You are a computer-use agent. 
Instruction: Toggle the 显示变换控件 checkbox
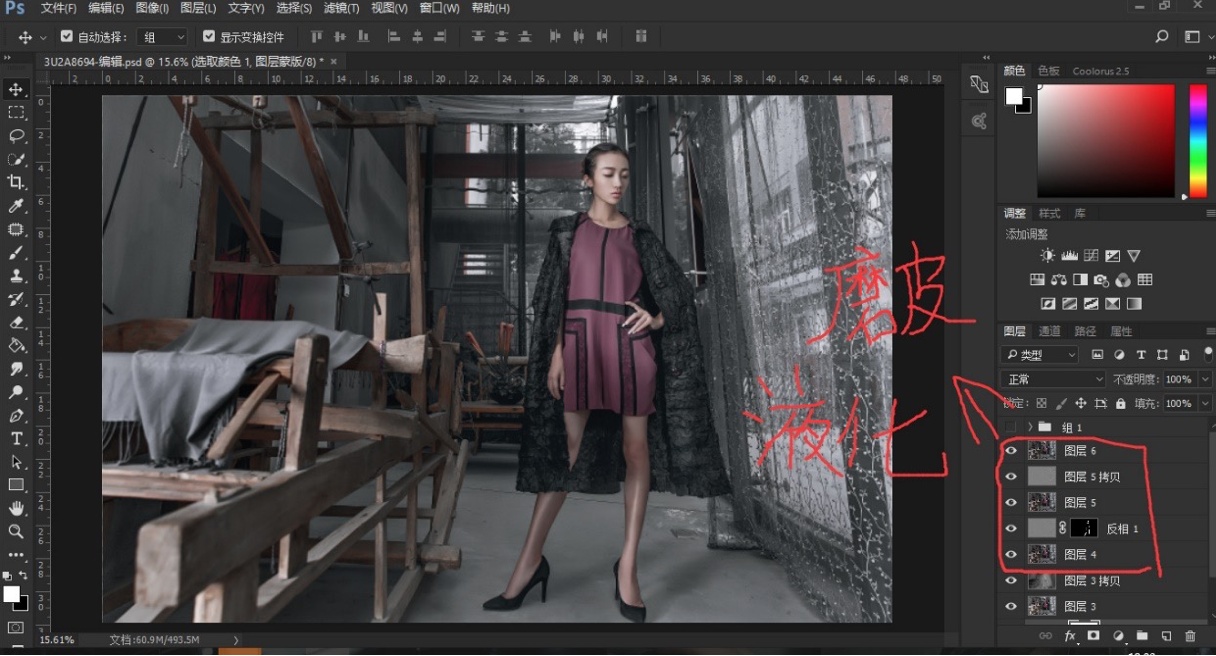(209, 37)
